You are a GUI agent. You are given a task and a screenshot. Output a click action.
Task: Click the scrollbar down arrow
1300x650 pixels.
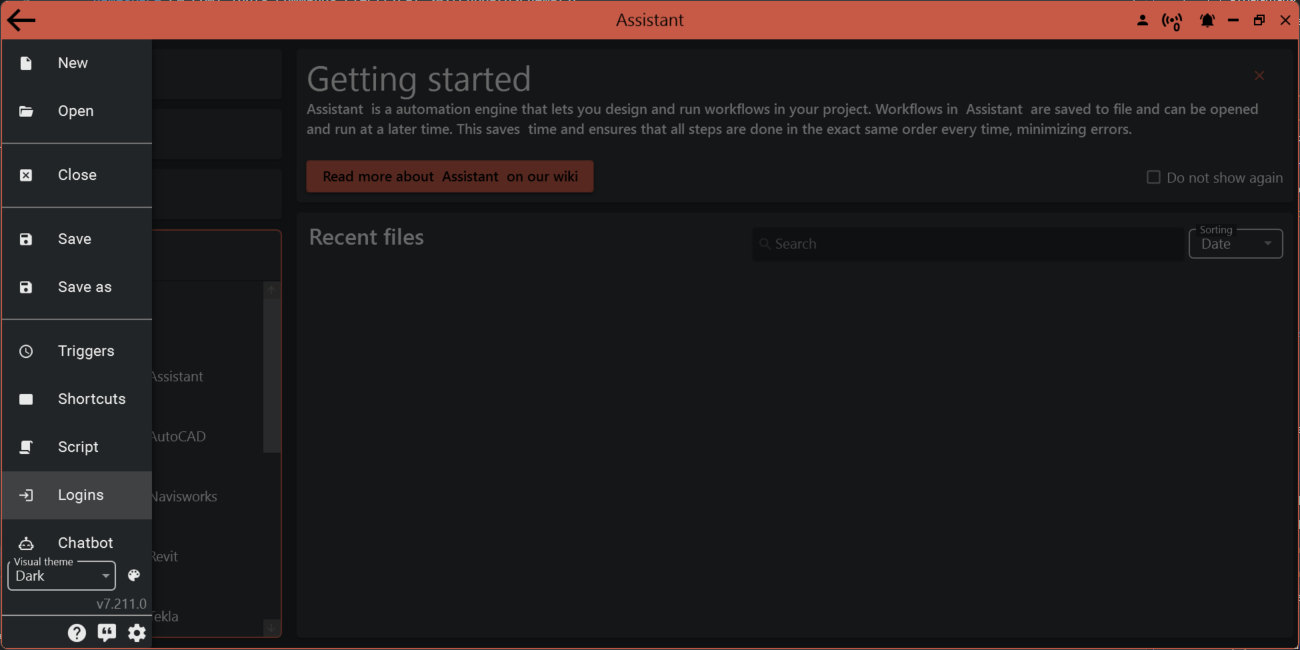(x=271, y=628)
